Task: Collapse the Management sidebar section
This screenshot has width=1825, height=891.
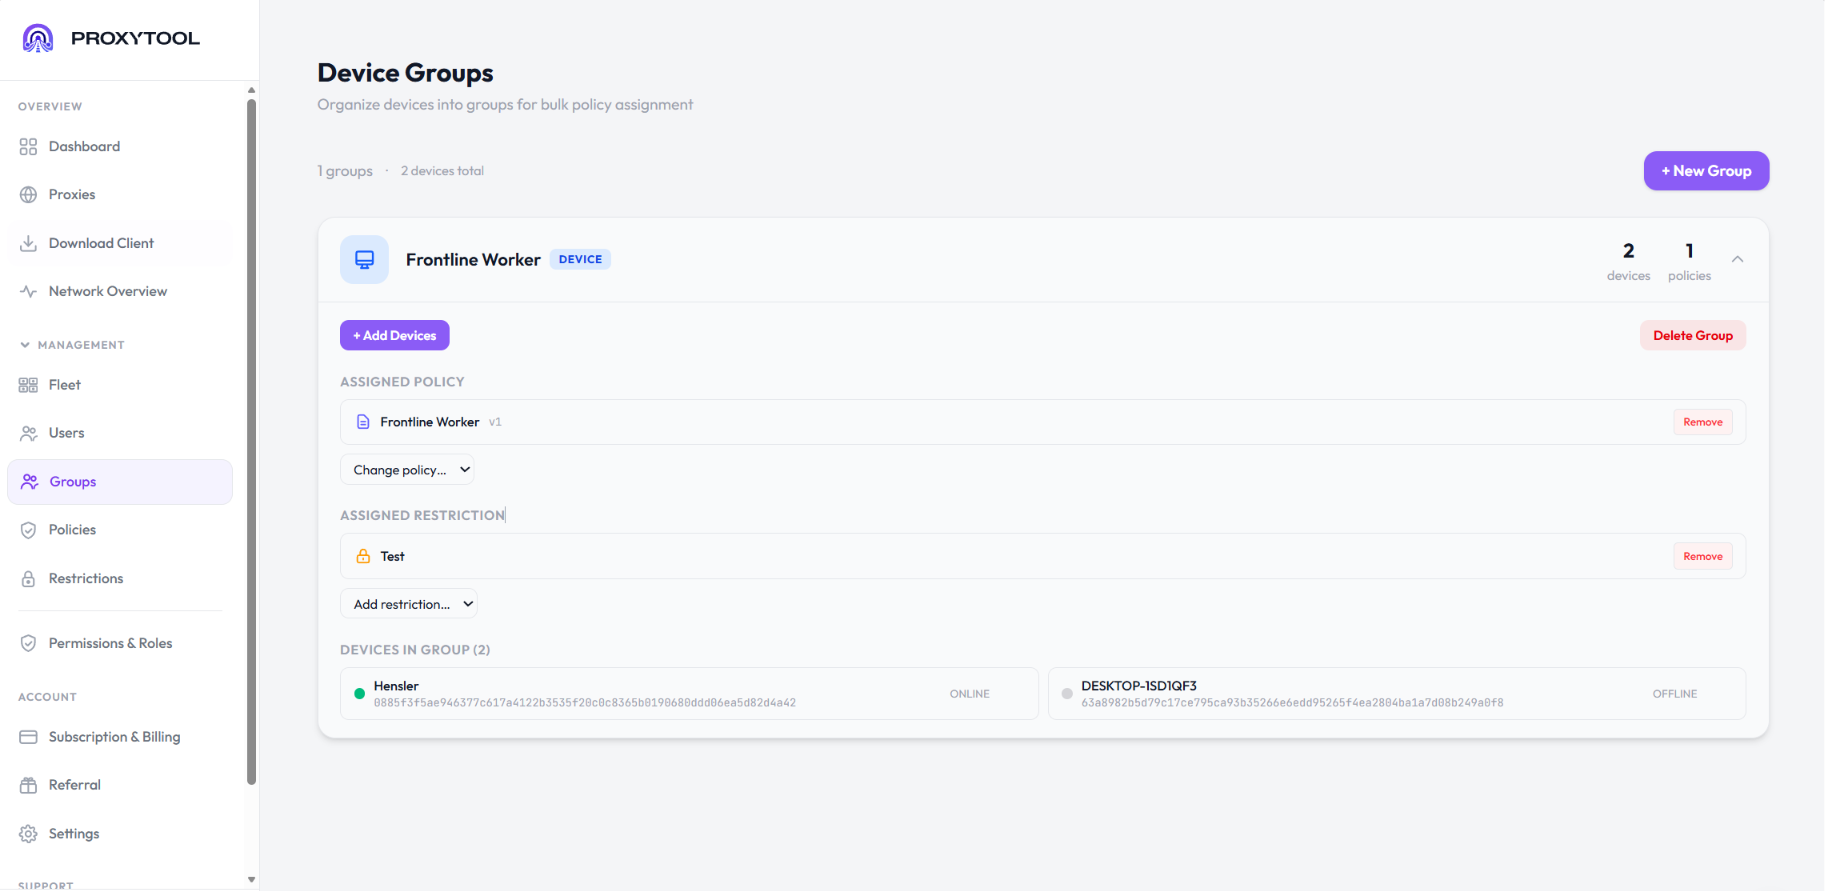Action: (71, 345)
